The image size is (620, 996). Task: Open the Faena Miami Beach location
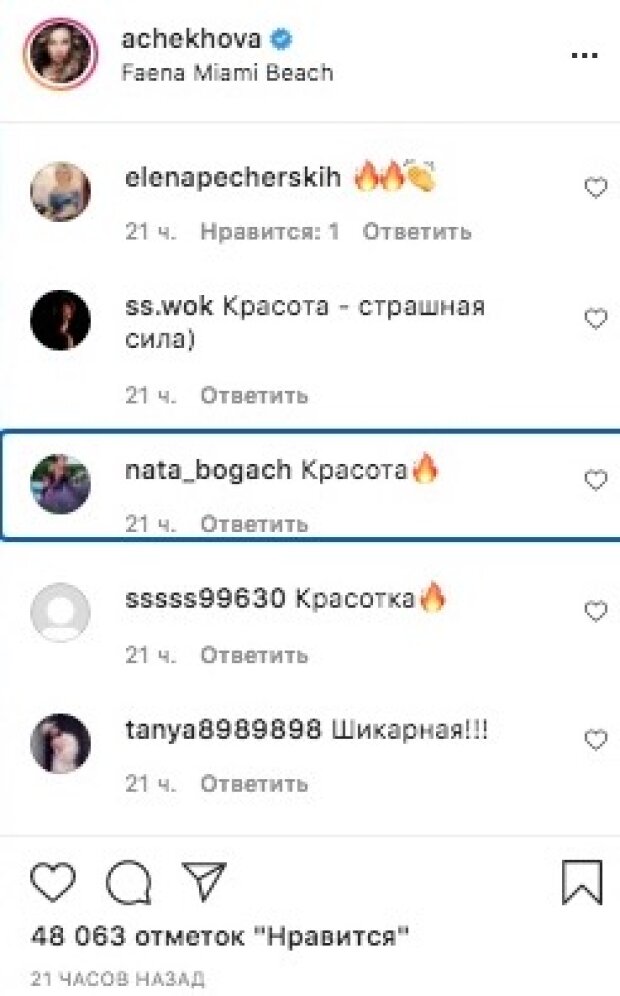coord(227,72)
